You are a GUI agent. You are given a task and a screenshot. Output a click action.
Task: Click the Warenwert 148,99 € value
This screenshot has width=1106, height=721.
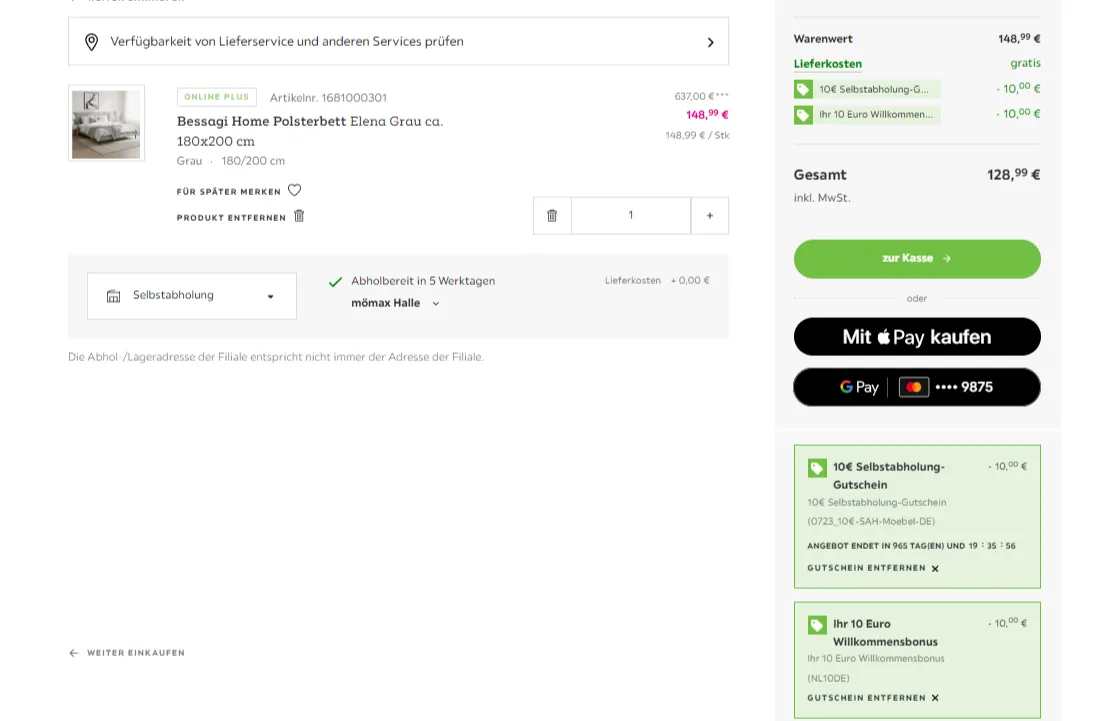pyautogui.click(x=1019, y=39)
